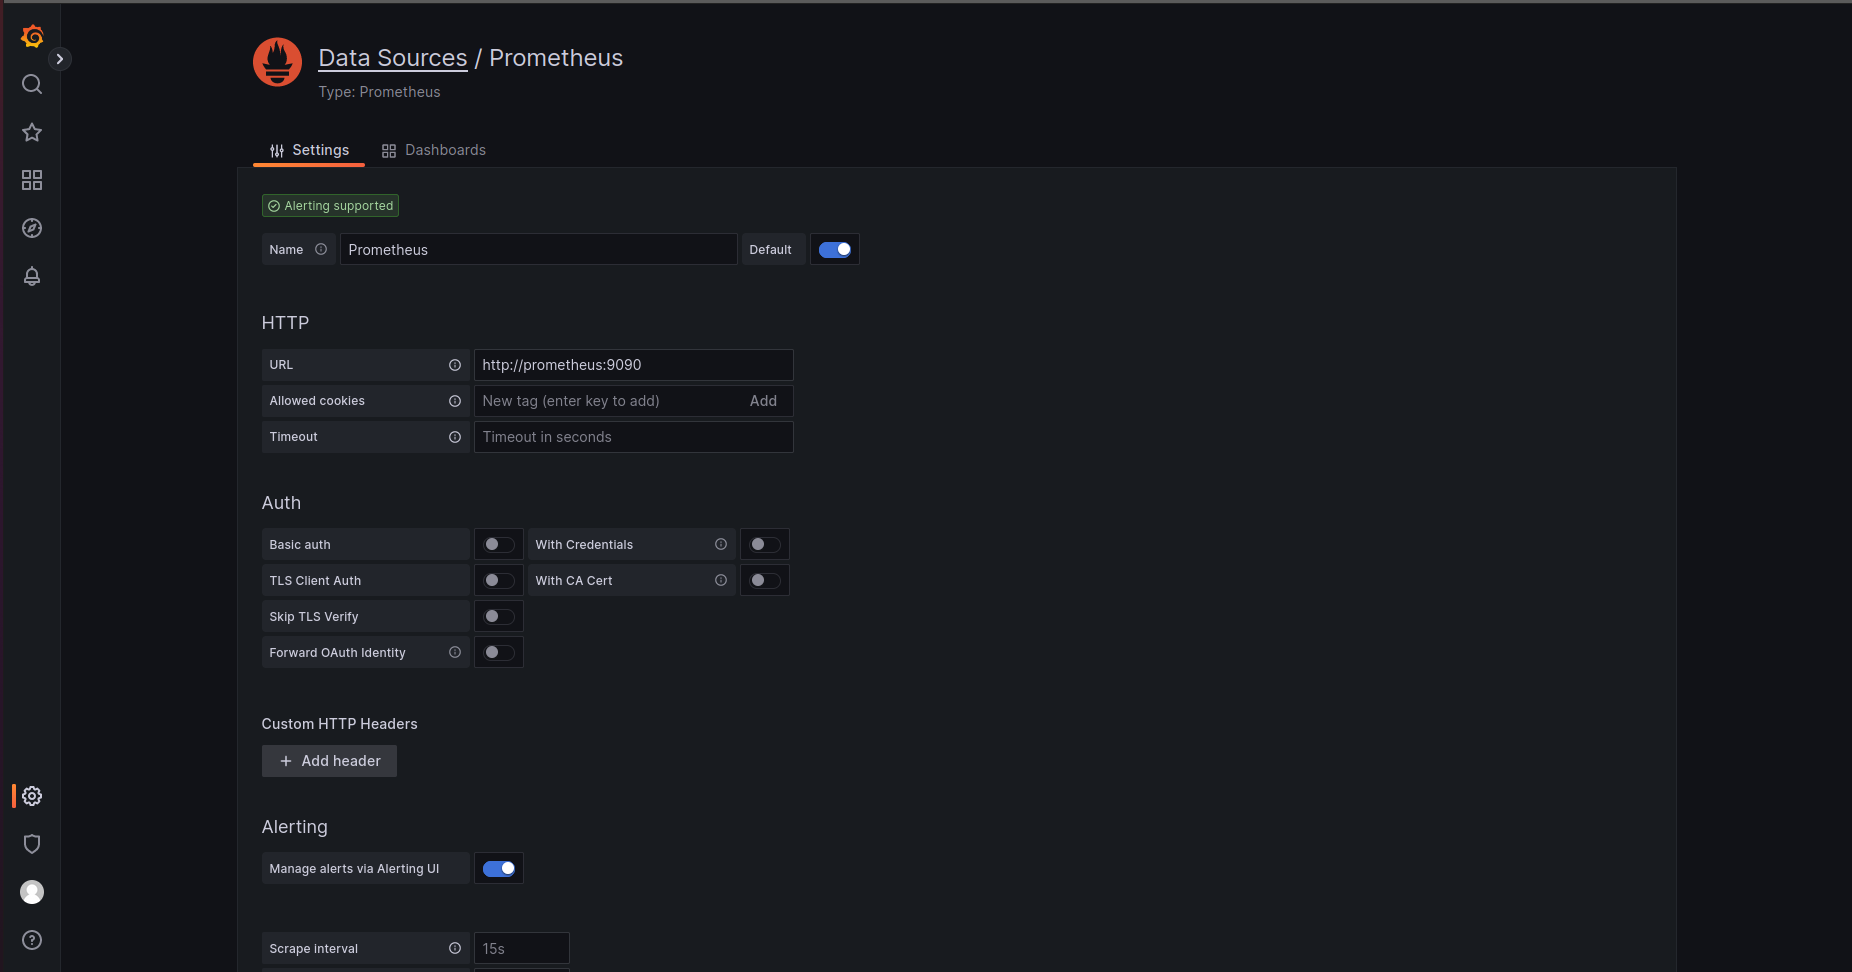Image resolution: width=1852 pixels, height=972 pixels.
Task: Click the Prometheus flame logo
Action: coord(278,62)
